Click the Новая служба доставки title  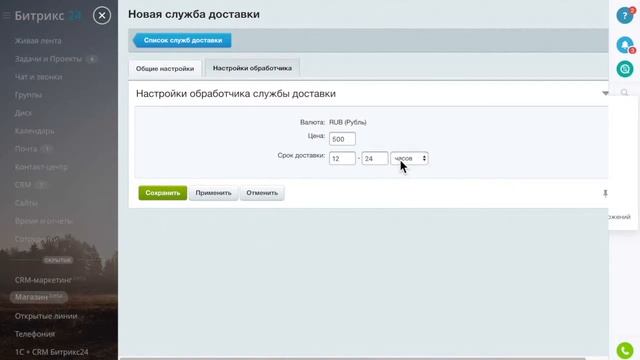coord(194,14)
